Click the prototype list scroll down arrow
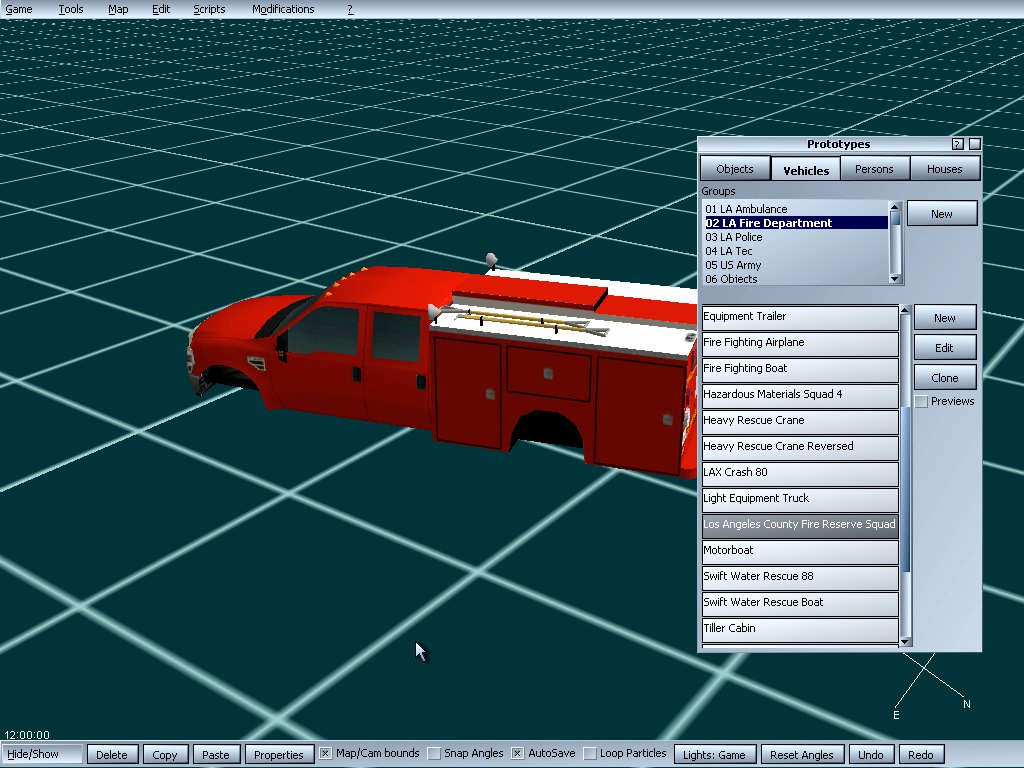This screenshot has width=1024, height=768. 905,642
